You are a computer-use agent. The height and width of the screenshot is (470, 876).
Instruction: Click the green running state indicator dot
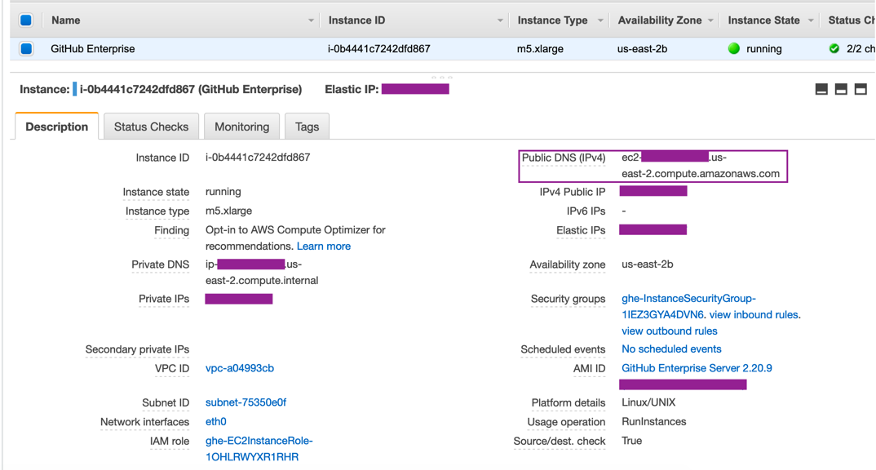tap(734, 49)
